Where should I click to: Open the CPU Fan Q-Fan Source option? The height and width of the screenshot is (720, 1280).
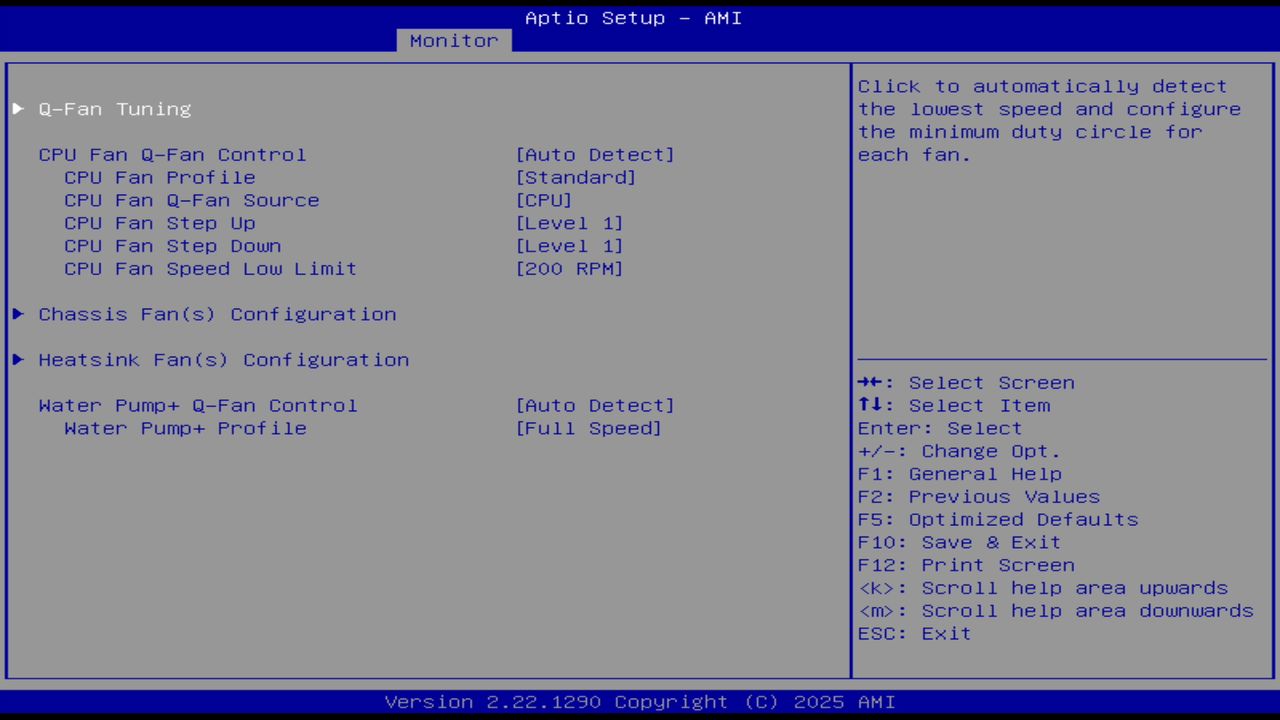click(544, 200)
